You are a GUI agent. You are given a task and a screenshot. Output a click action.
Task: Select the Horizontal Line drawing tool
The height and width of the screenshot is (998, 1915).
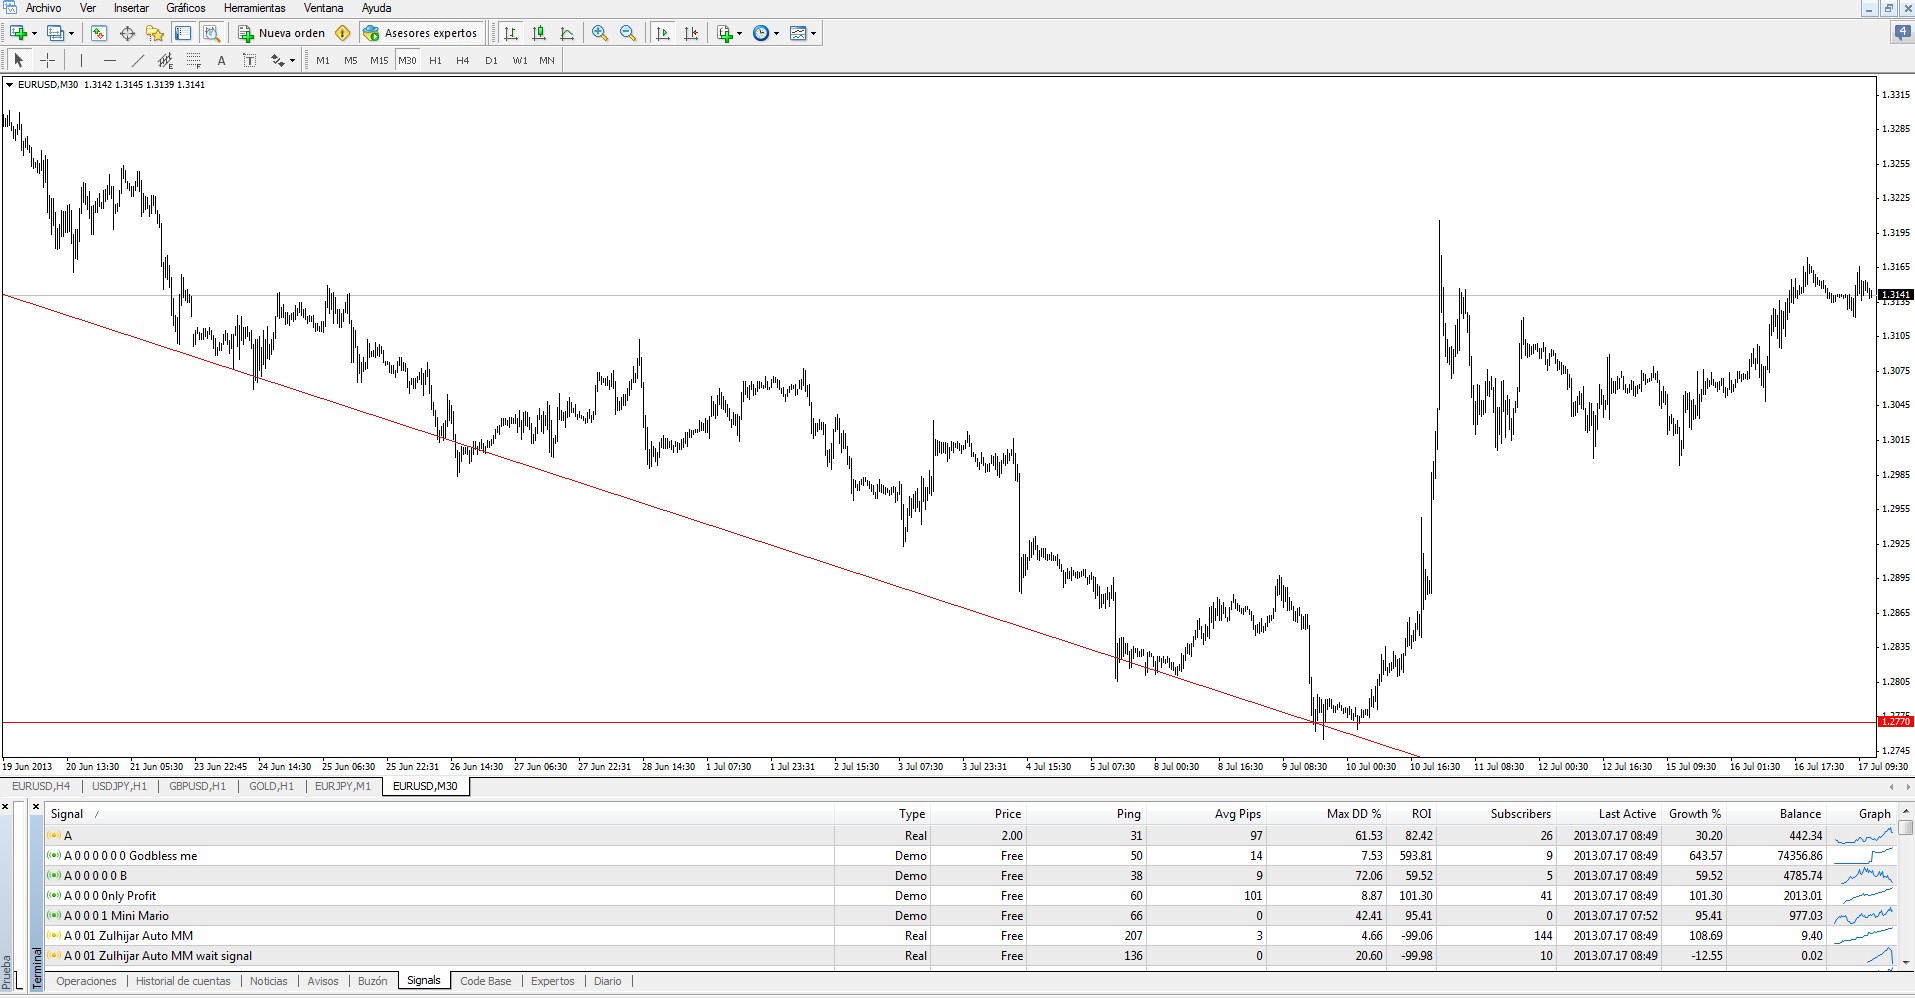[110, 60]
